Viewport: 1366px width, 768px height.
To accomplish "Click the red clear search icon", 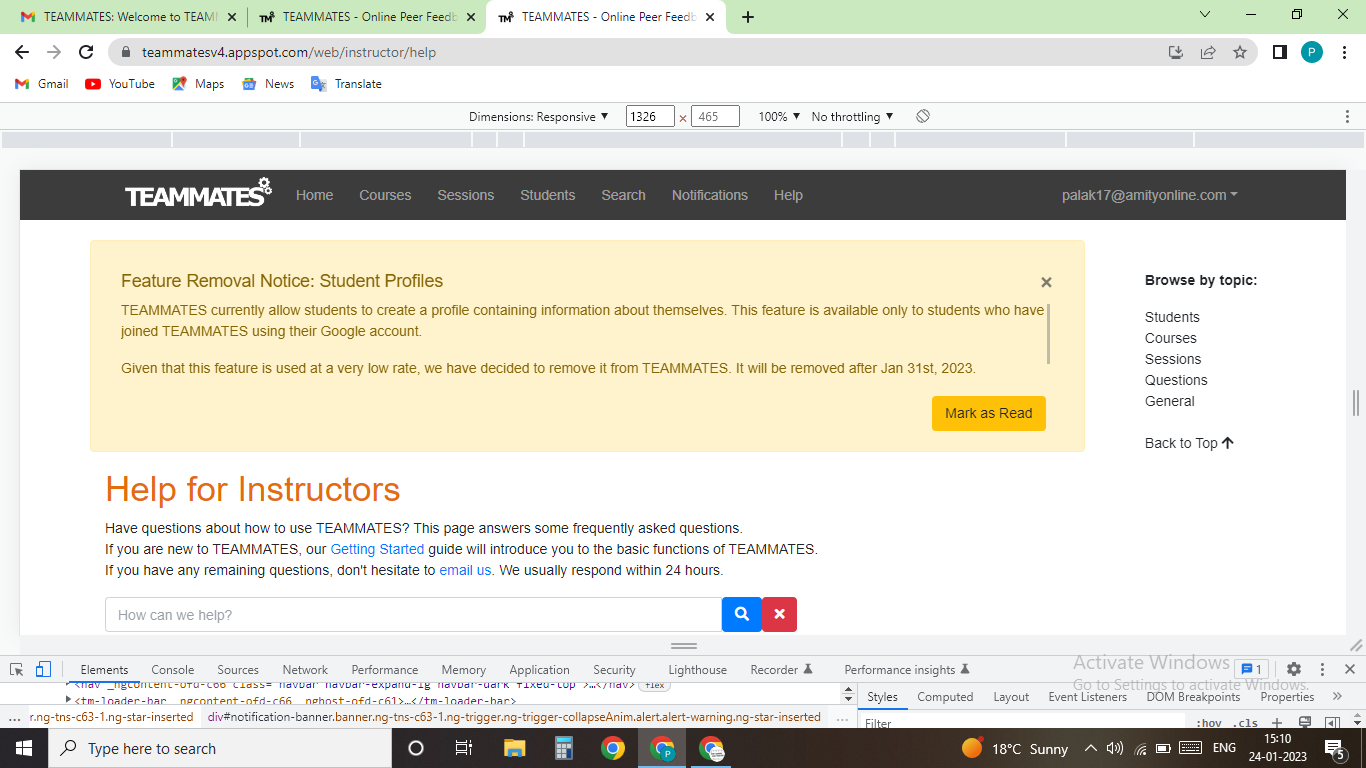I will [779, 614].
